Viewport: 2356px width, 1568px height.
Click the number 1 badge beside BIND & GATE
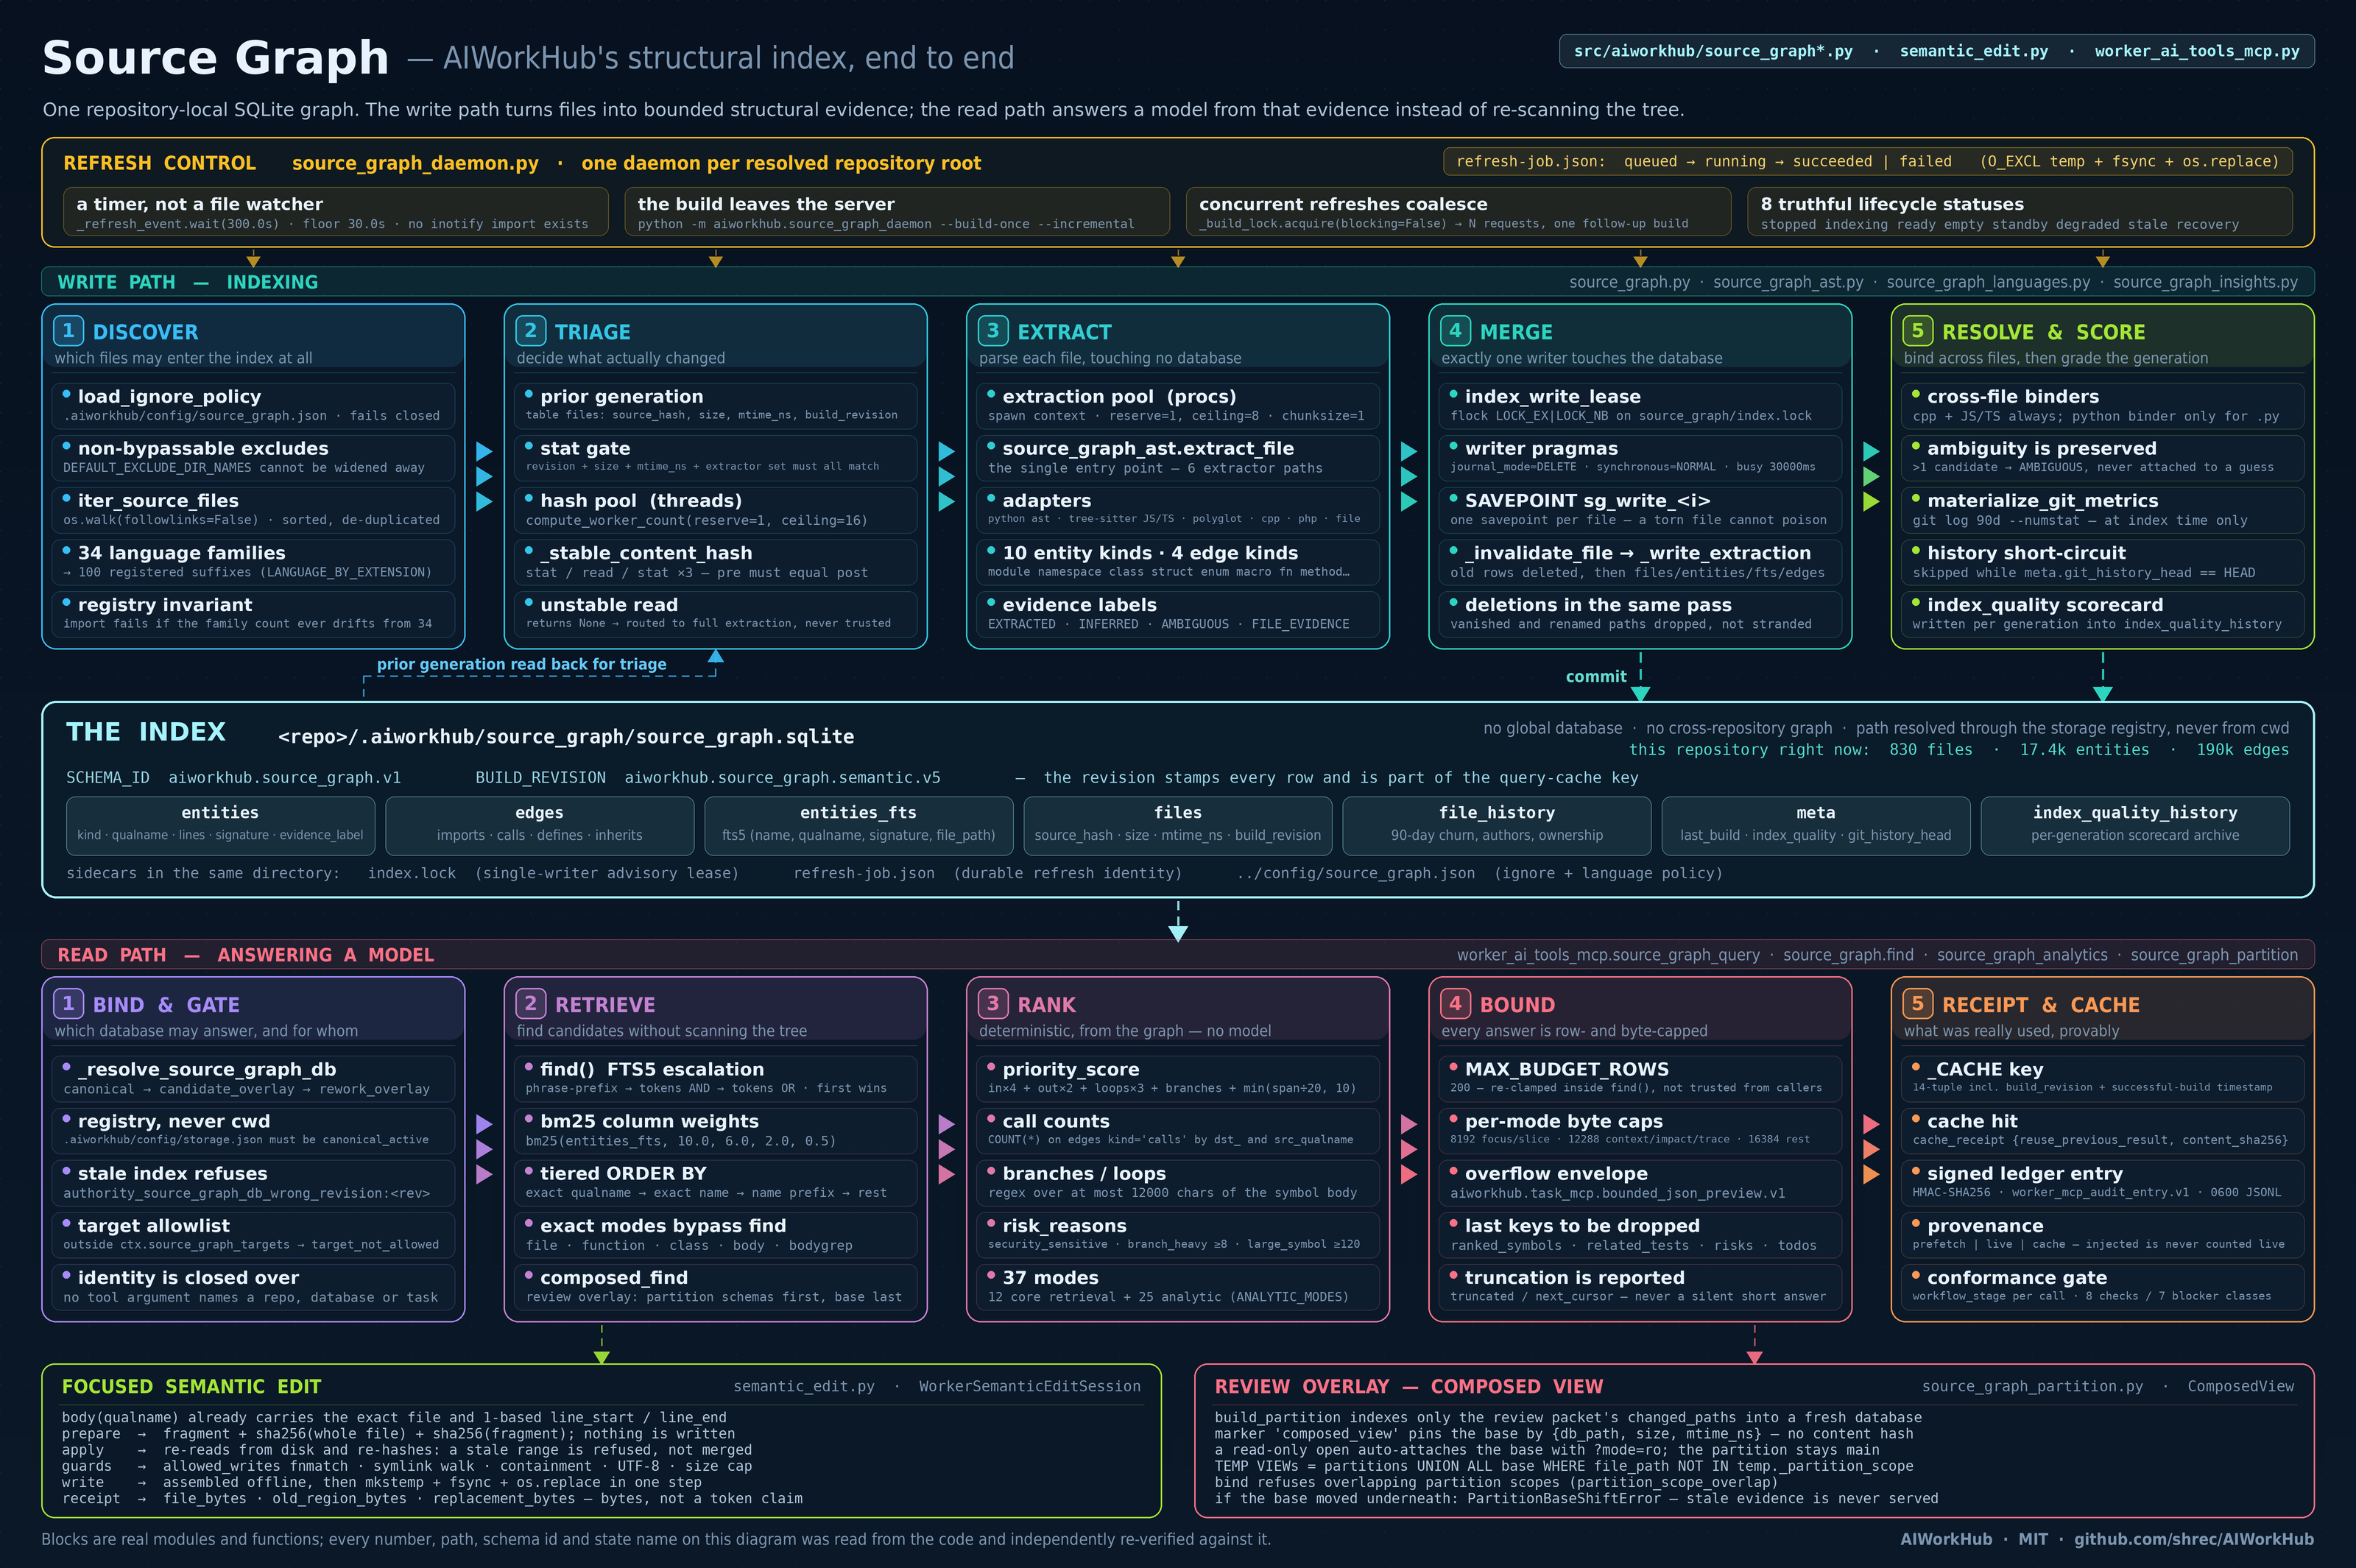coord(68,1004)
